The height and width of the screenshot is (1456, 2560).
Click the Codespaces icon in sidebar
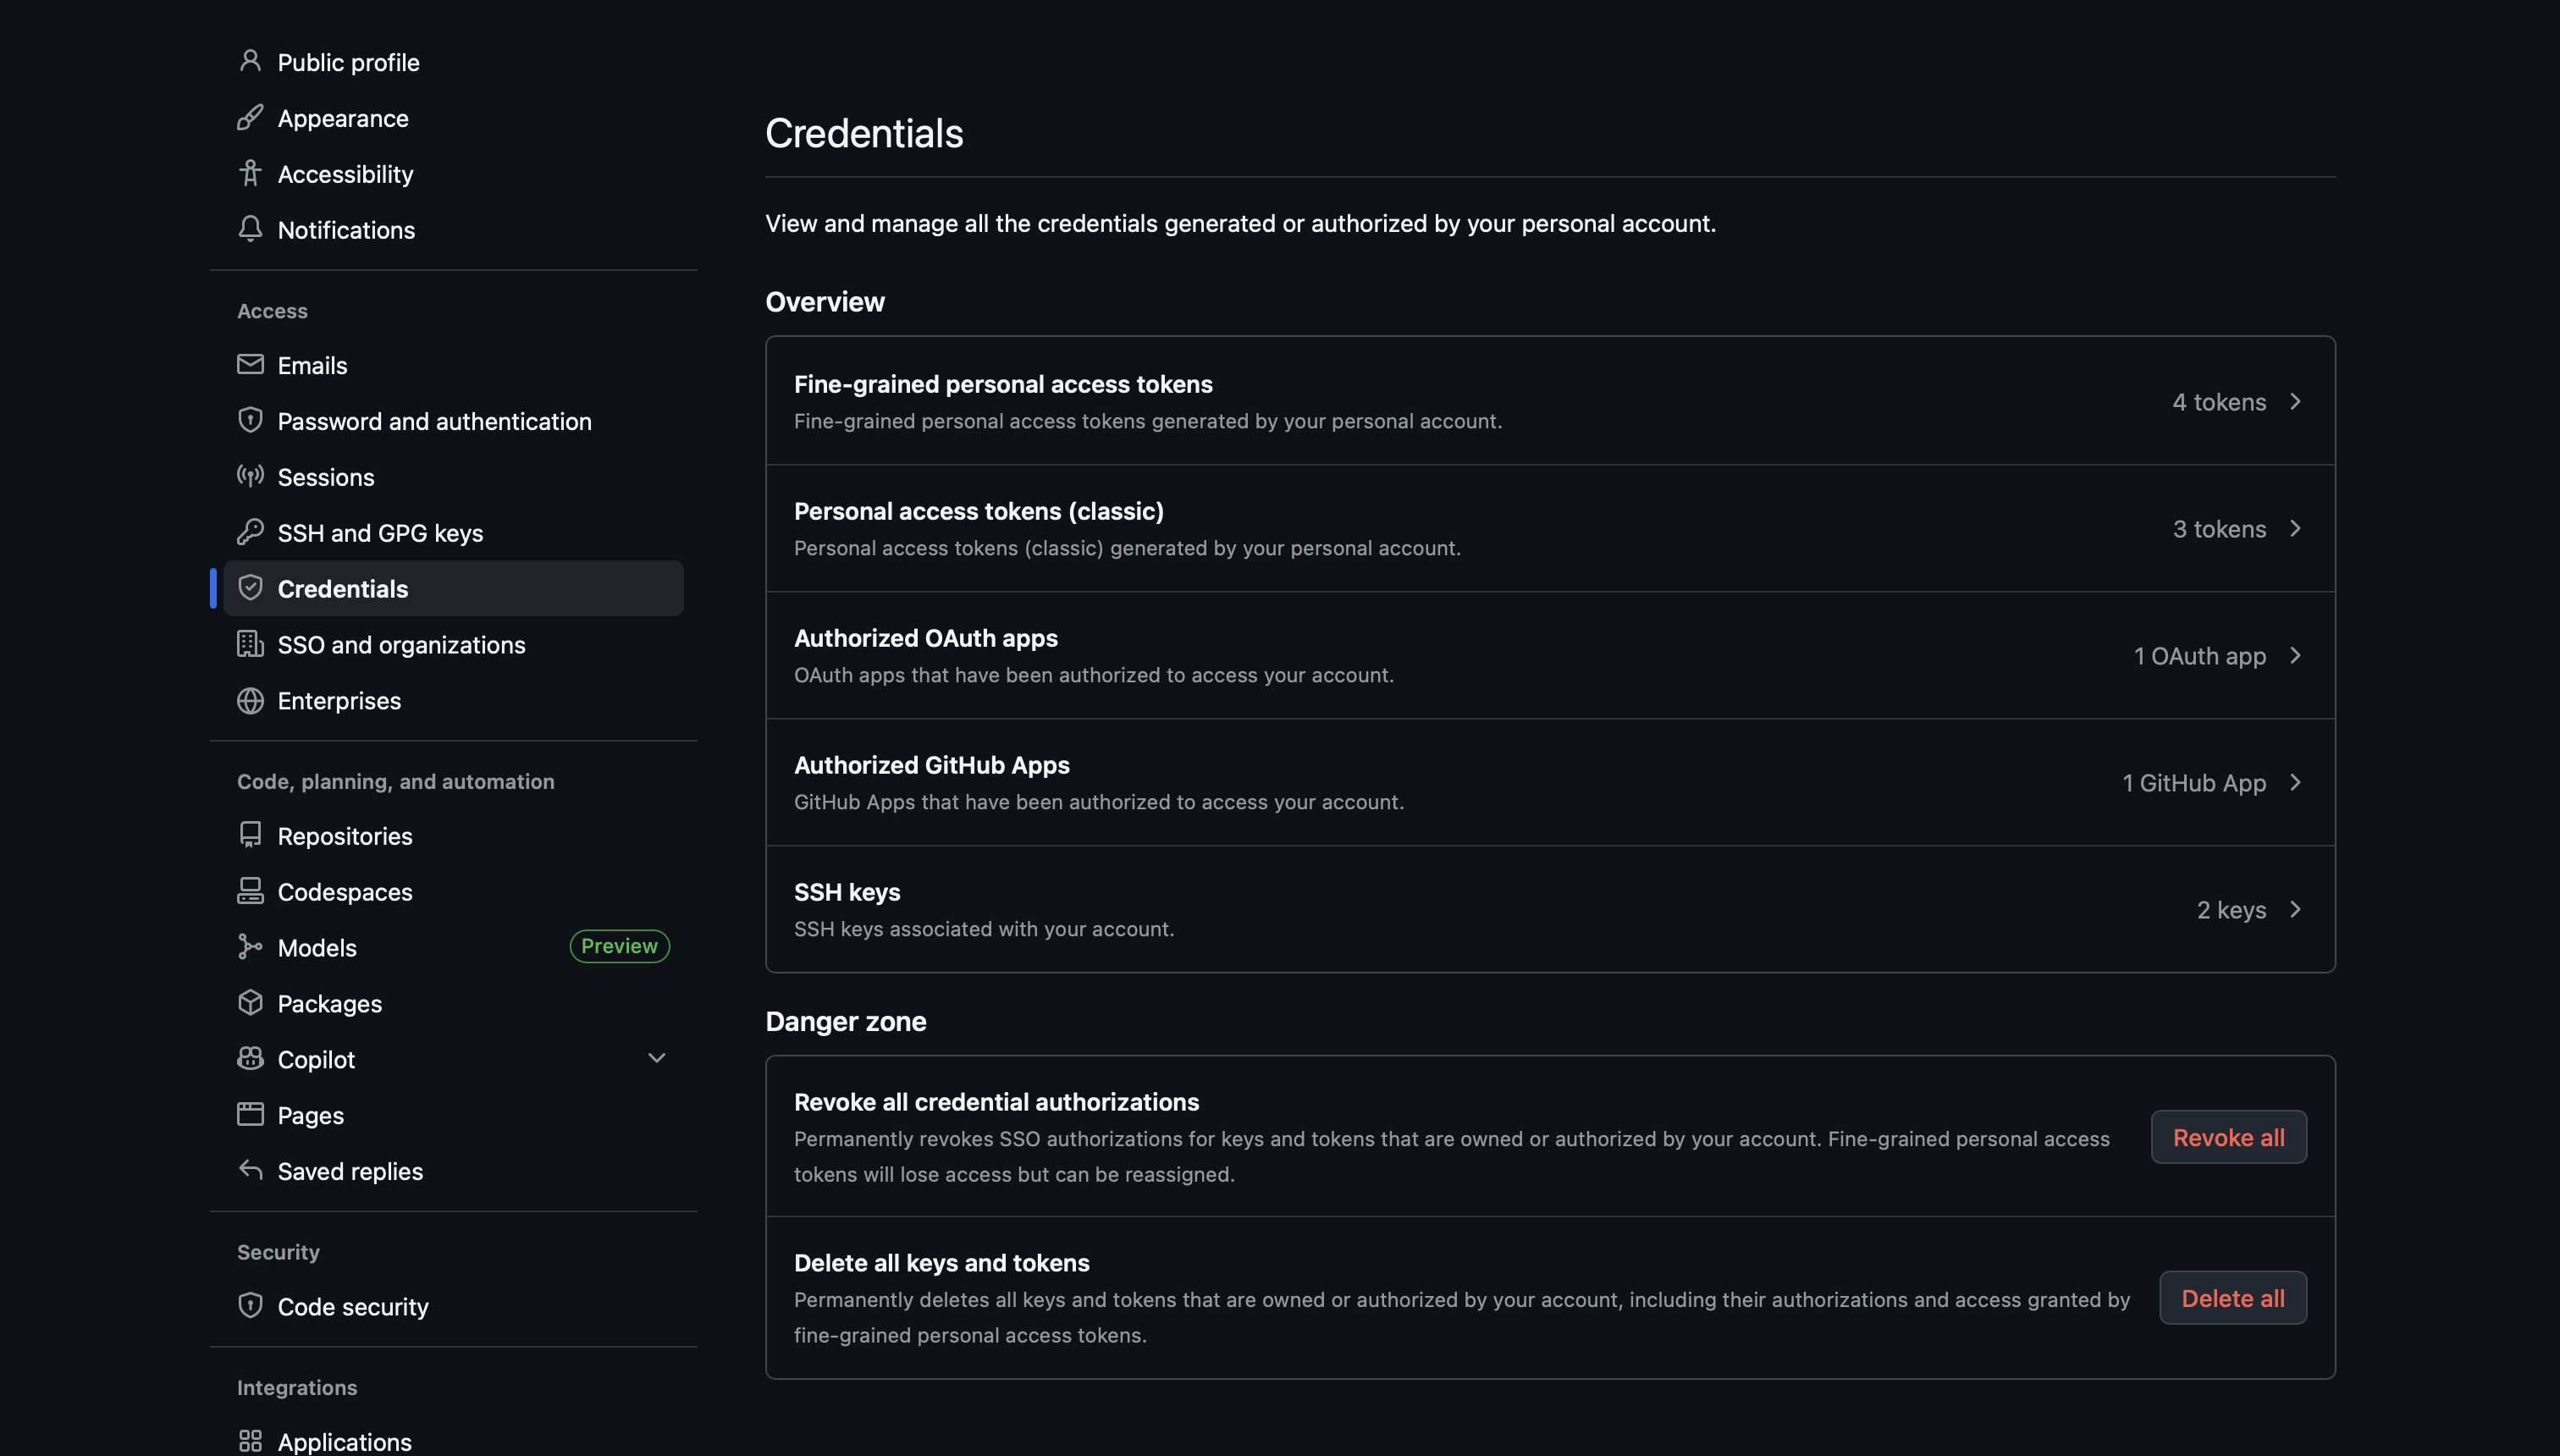coord(250,891)
